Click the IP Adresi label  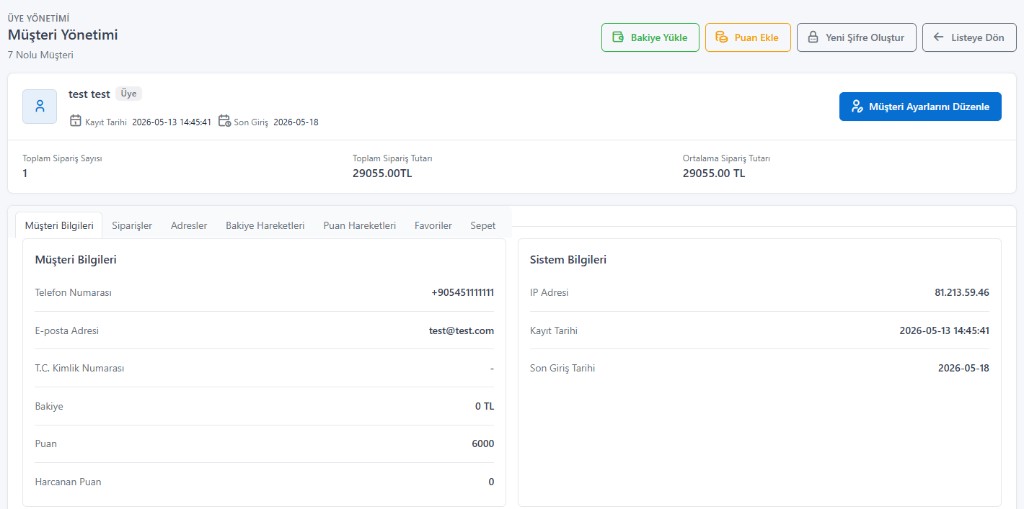click(549, 293)
